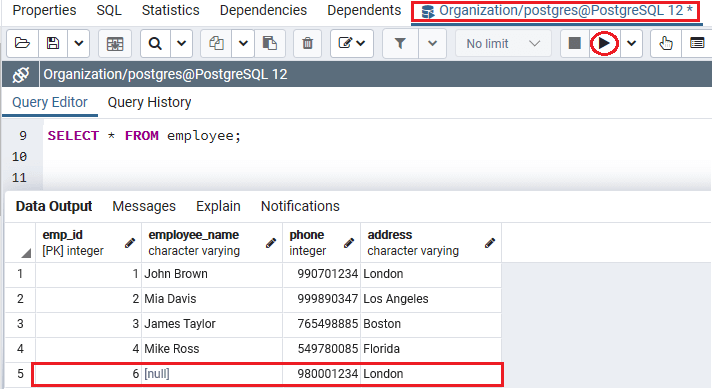Click the Organization/postgres@PostgreSQL 12 connection bar
This screenshot has height=389, width=712.
point(376,74)
